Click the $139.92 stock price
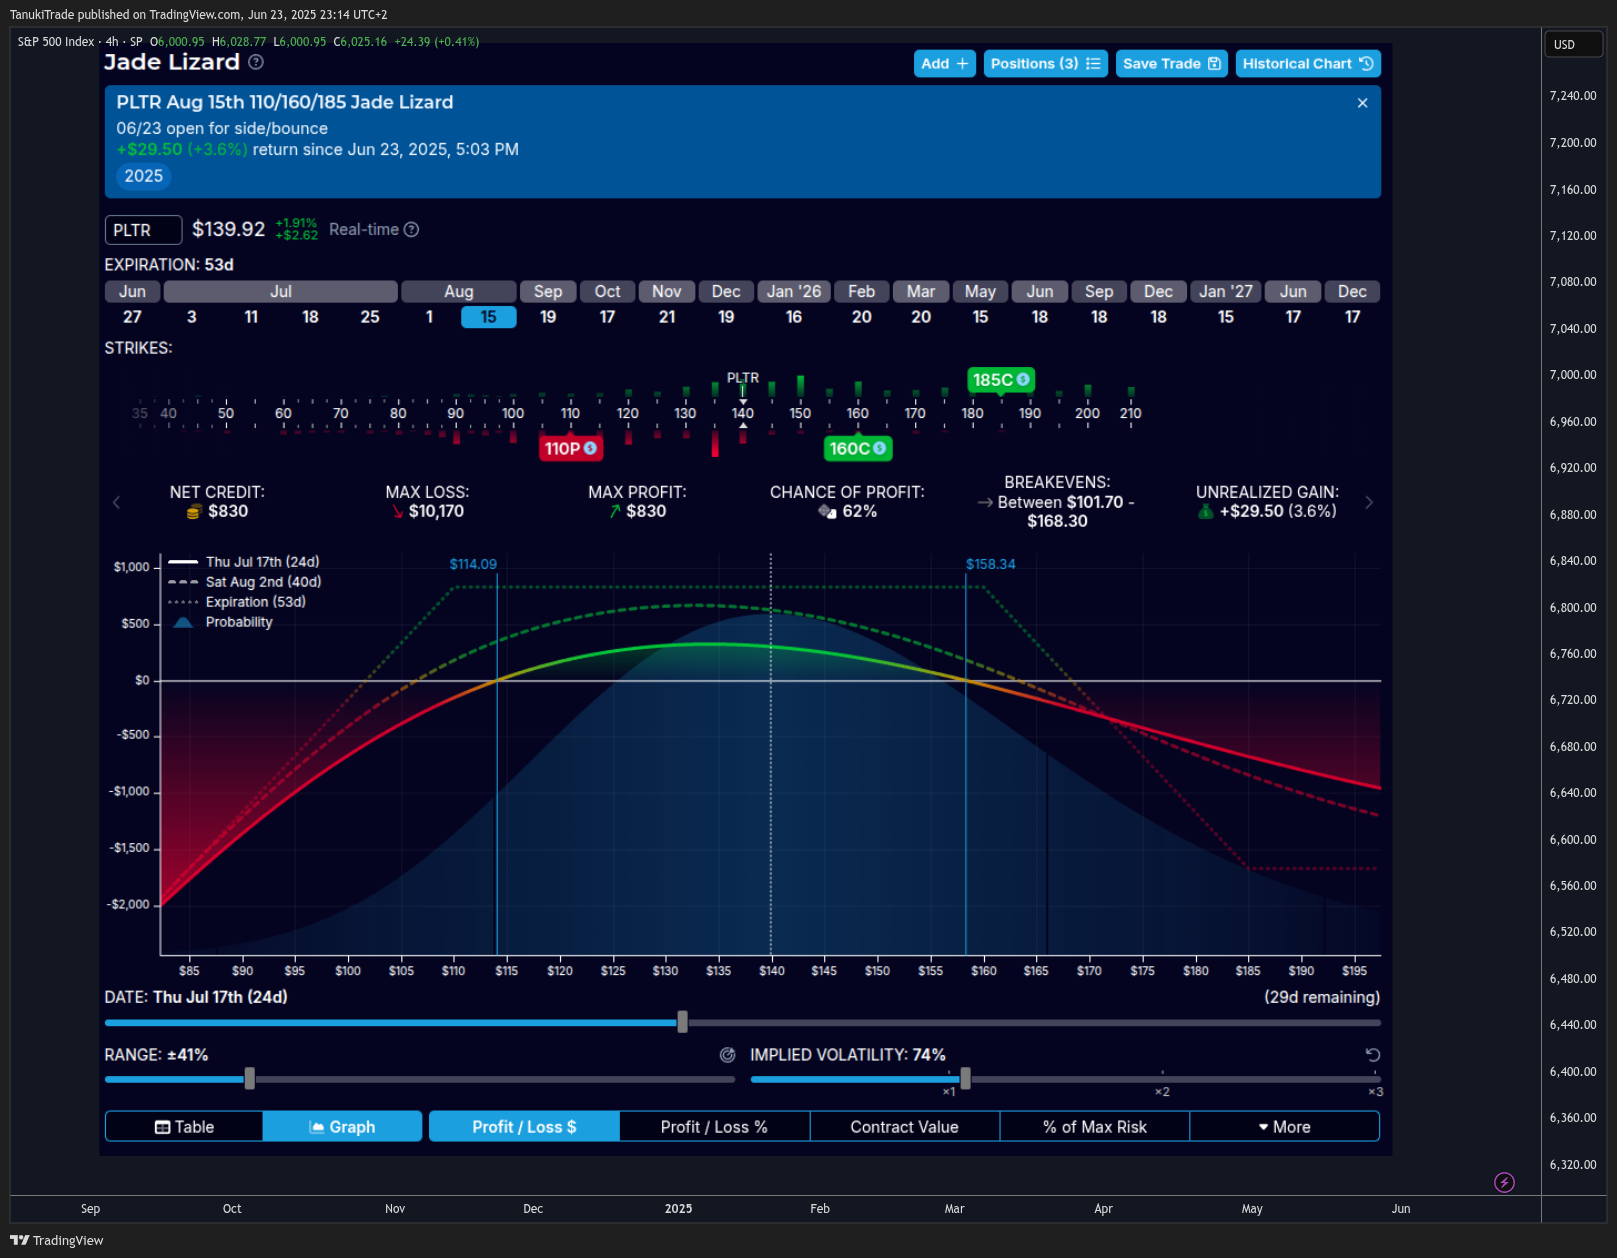The image size is (1617, 1258). tap(228, 229)
